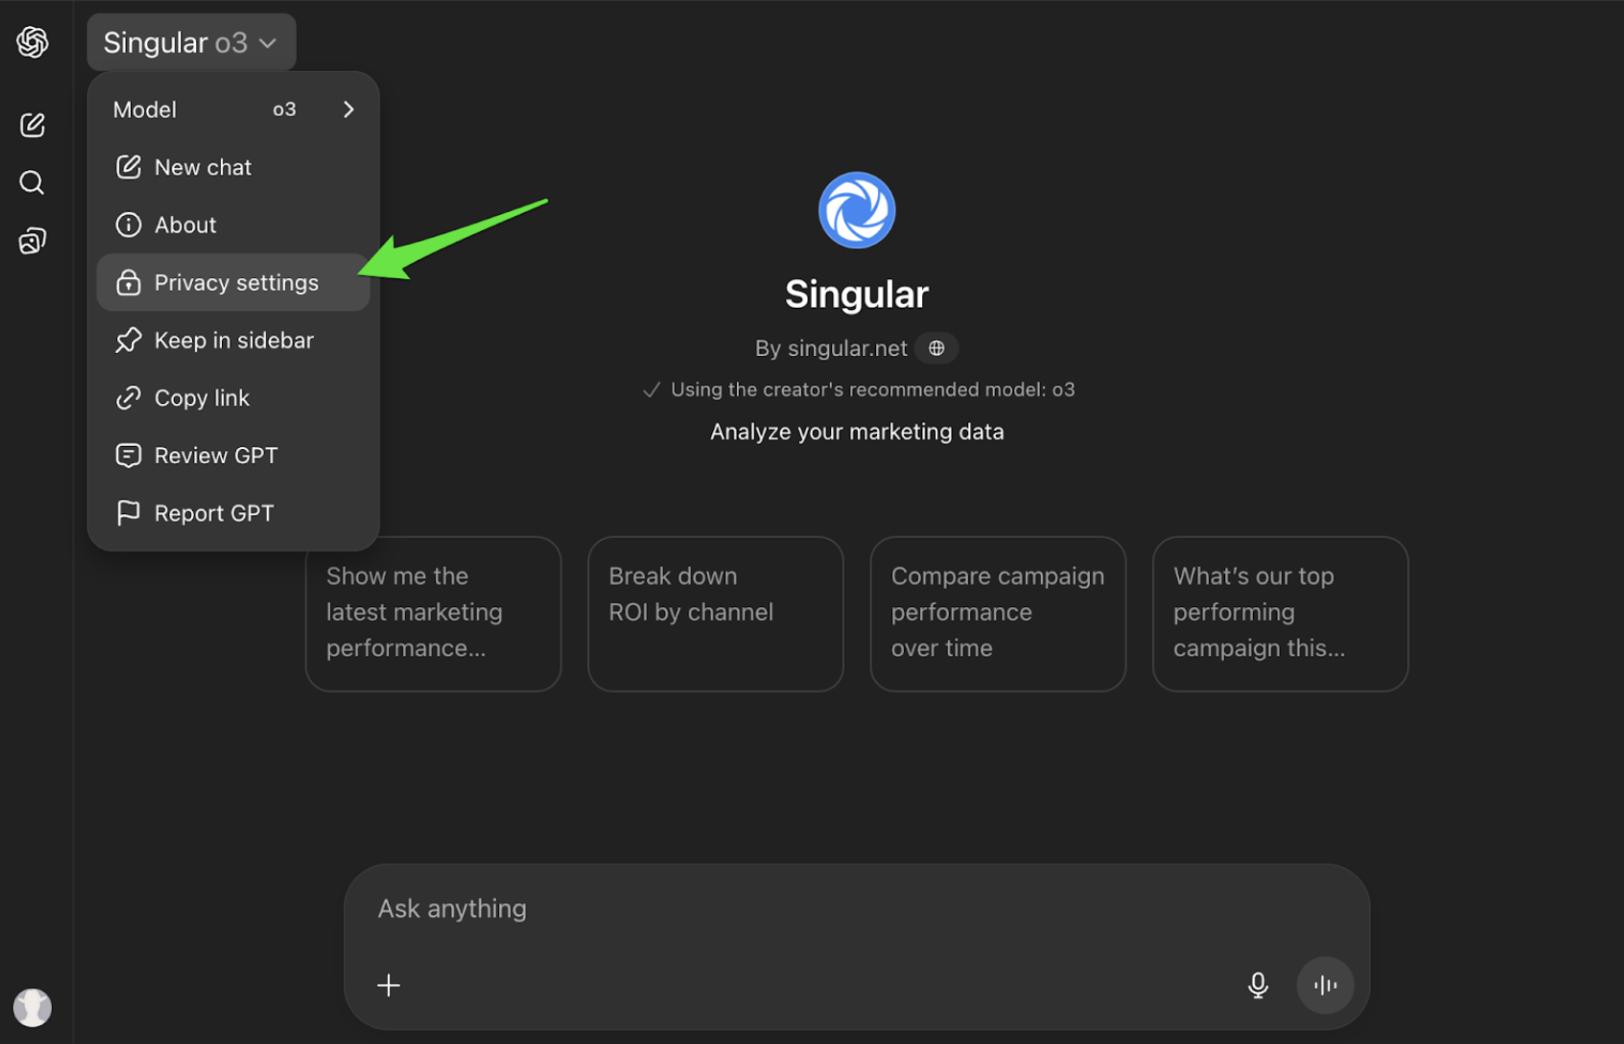Open your profile via the avatar bottom left
1624x1044 pixels.
pos(33,1007)
